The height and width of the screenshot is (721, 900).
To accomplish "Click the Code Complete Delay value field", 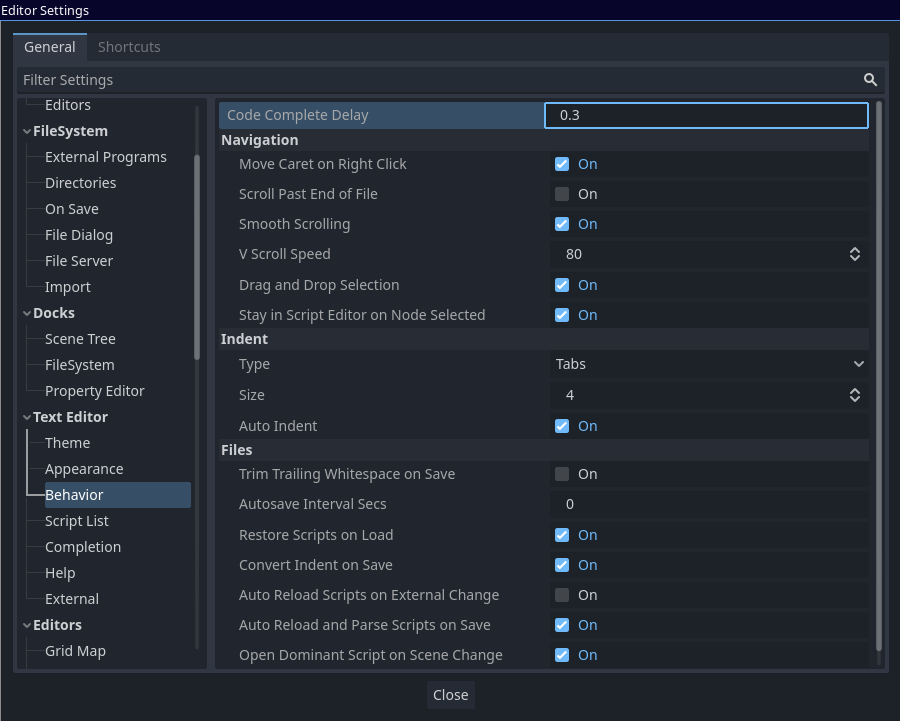I will click(705, 115).
